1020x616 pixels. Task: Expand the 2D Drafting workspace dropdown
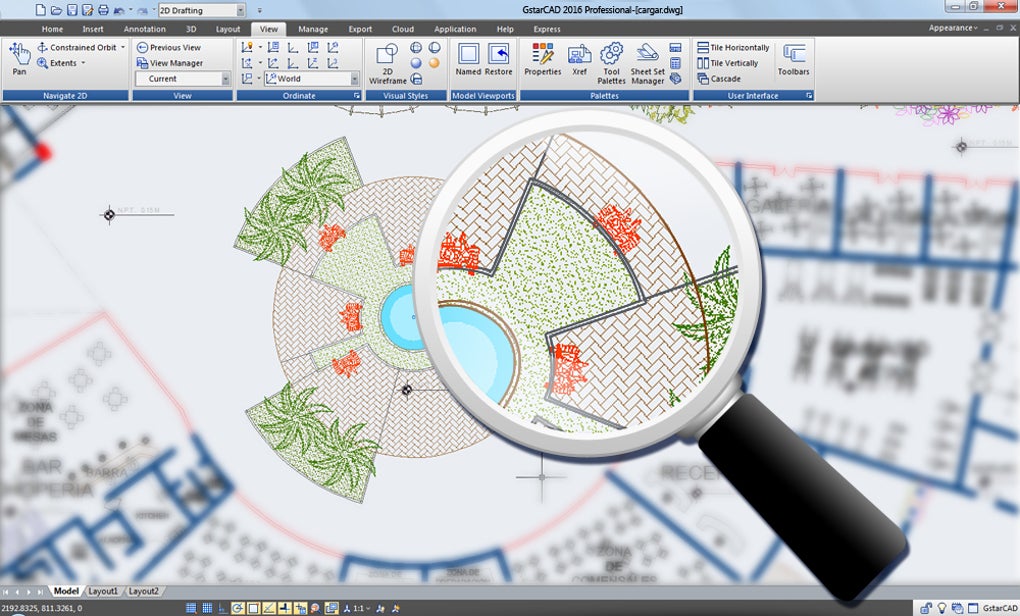240,10
